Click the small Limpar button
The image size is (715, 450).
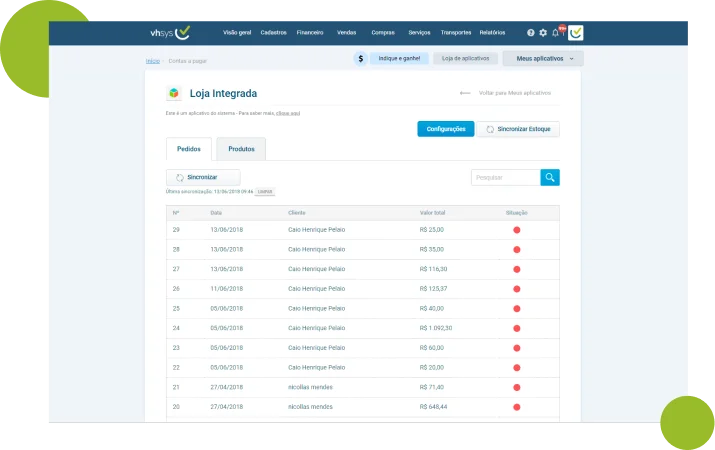[265, 191]
